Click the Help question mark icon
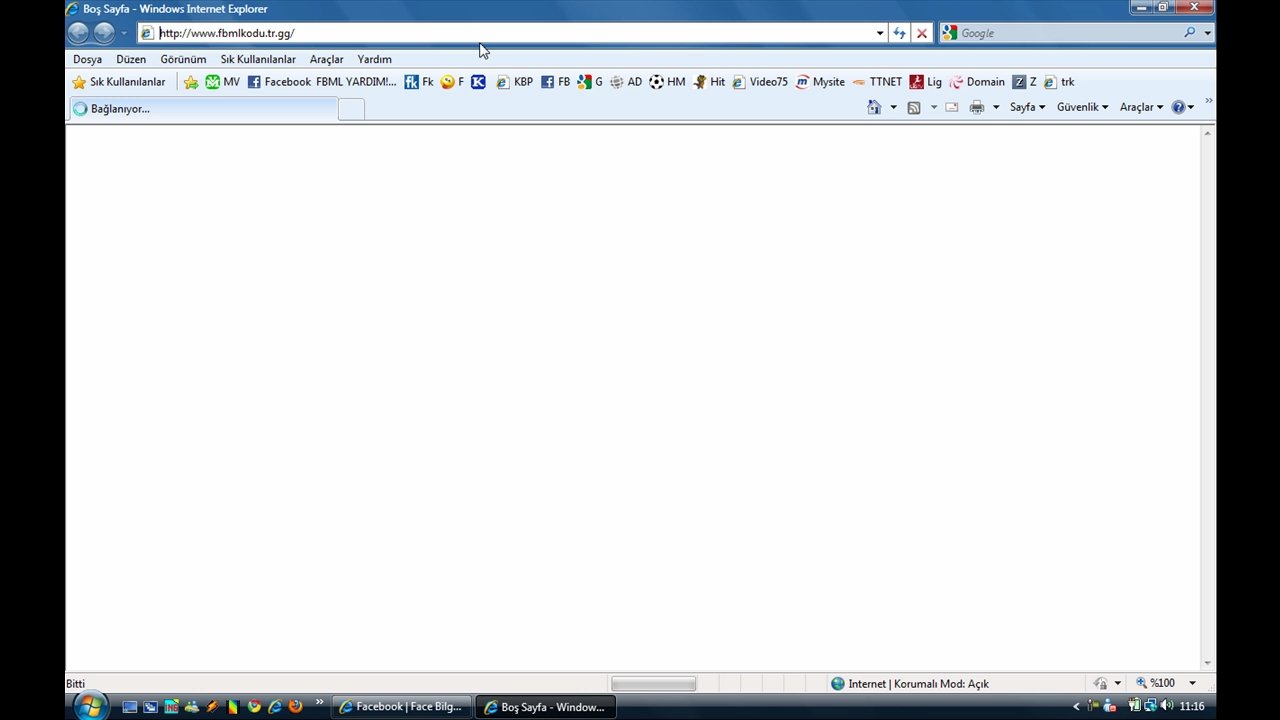Screen dimensions: 1280x720 (1178, 107)
